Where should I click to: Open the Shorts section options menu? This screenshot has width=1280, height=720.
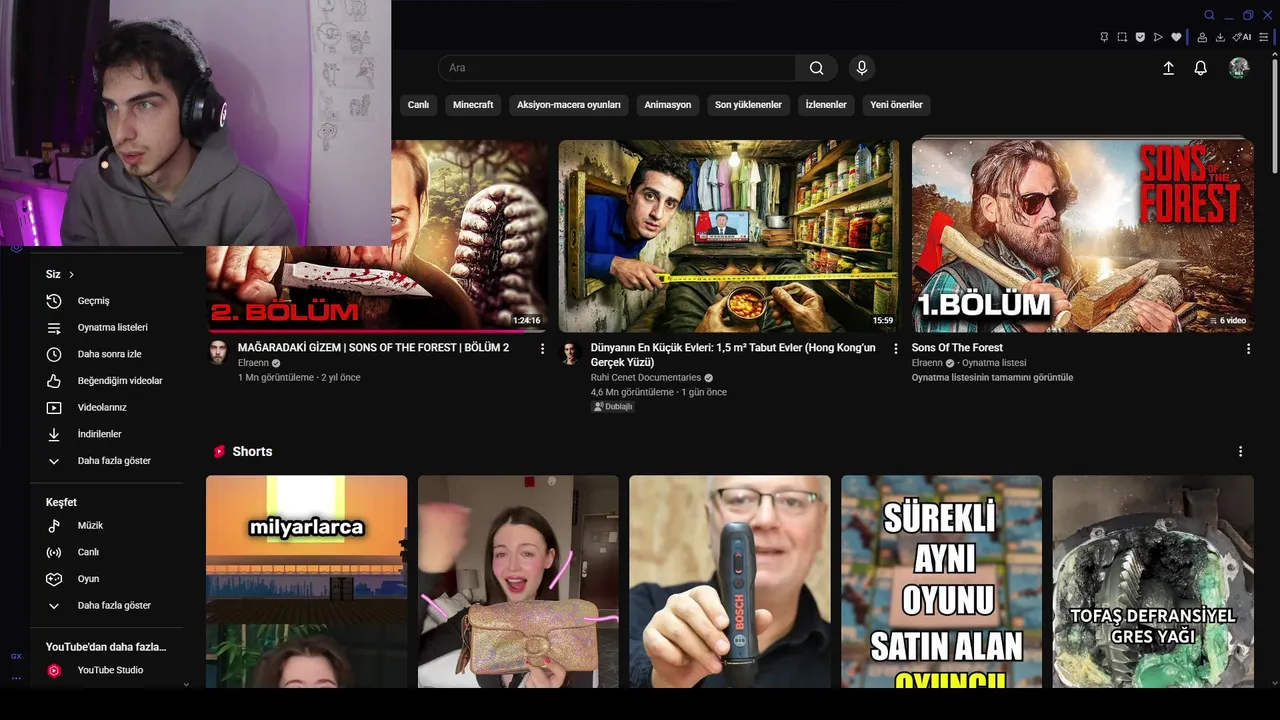click(x=1240, y=452)
